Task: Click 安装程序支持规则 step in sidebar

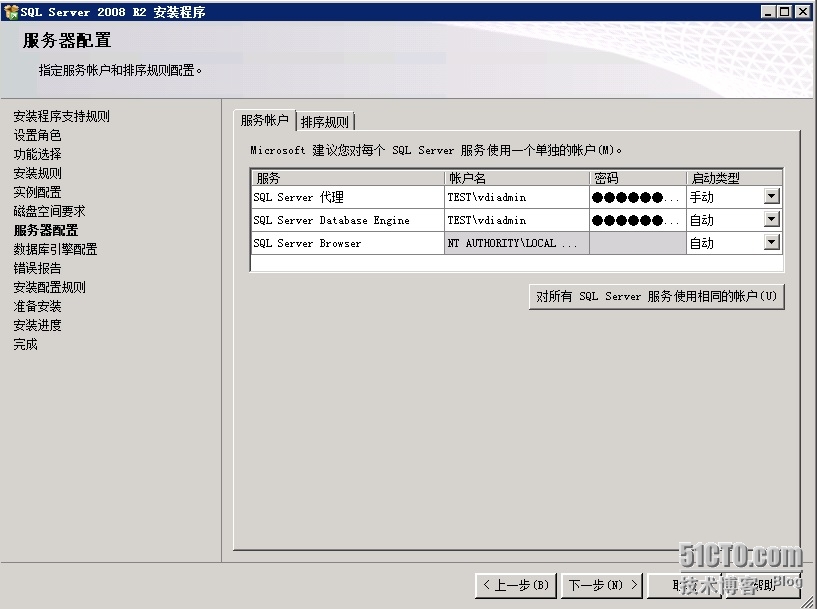Action: (x=61, y=116)
